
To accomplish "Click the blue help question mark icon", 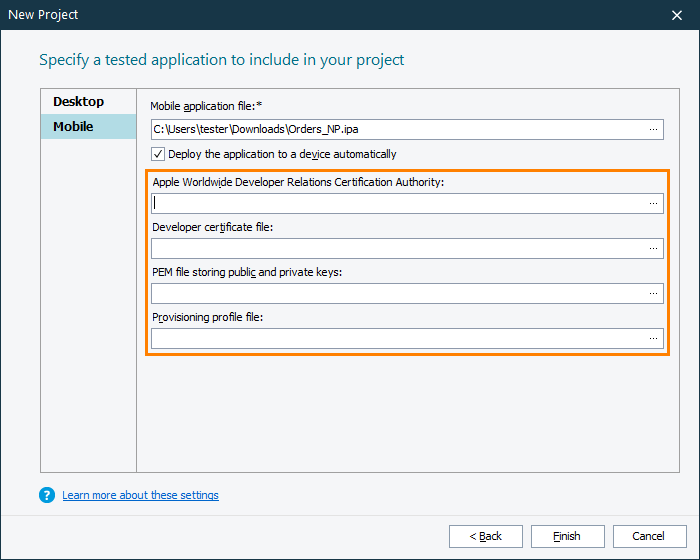I will (x=47, y=495).
